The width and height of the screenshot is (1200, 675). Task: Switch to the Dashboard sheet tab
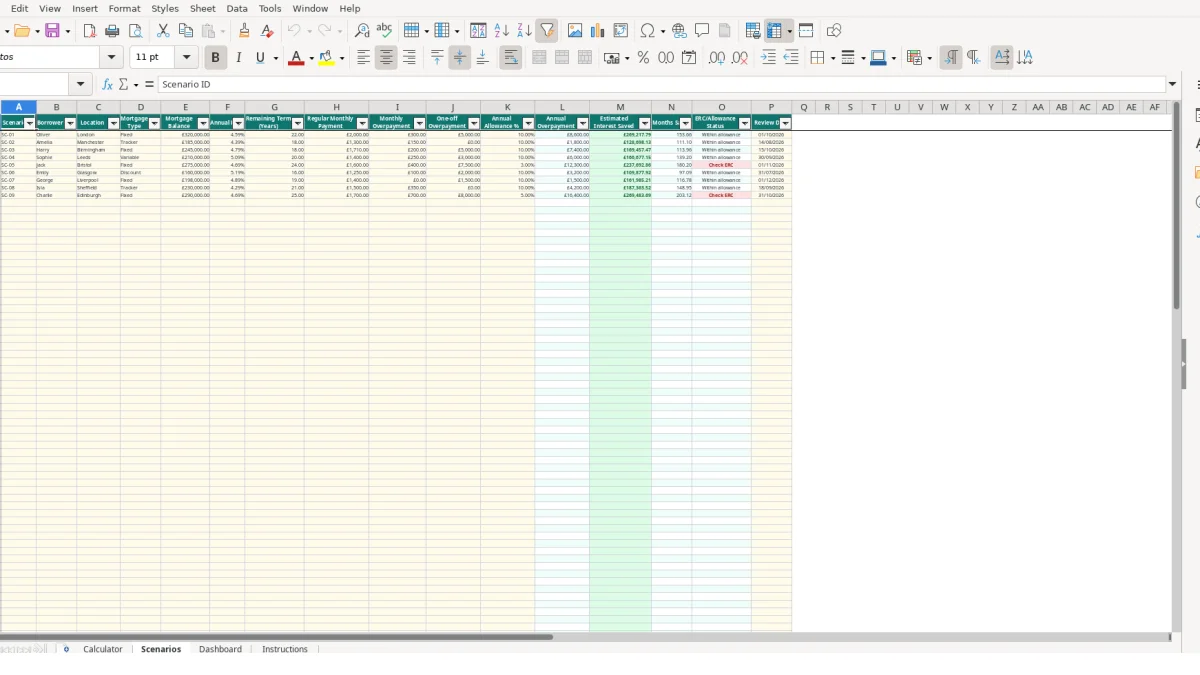[x=220, y=649]
